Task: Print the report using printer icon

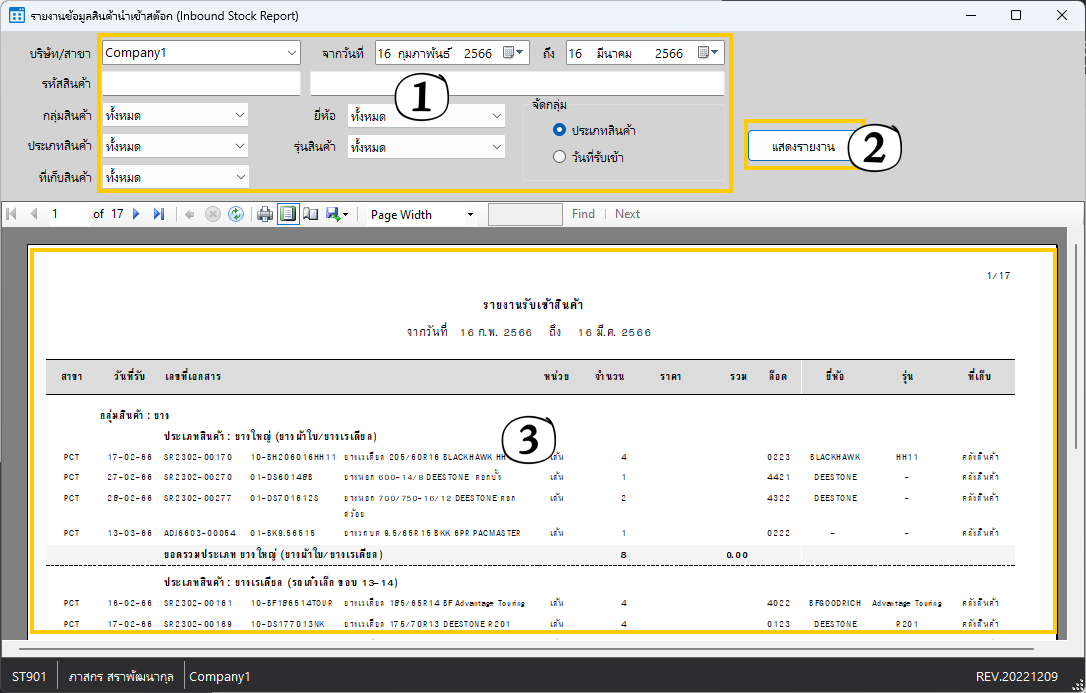Action: 265,214
